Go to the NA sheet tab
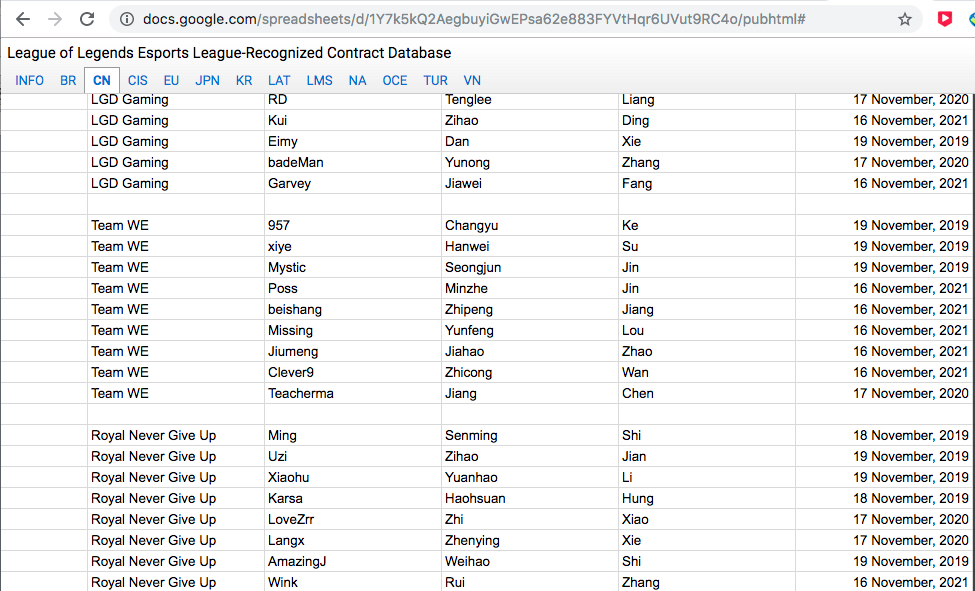 point(358,80)
